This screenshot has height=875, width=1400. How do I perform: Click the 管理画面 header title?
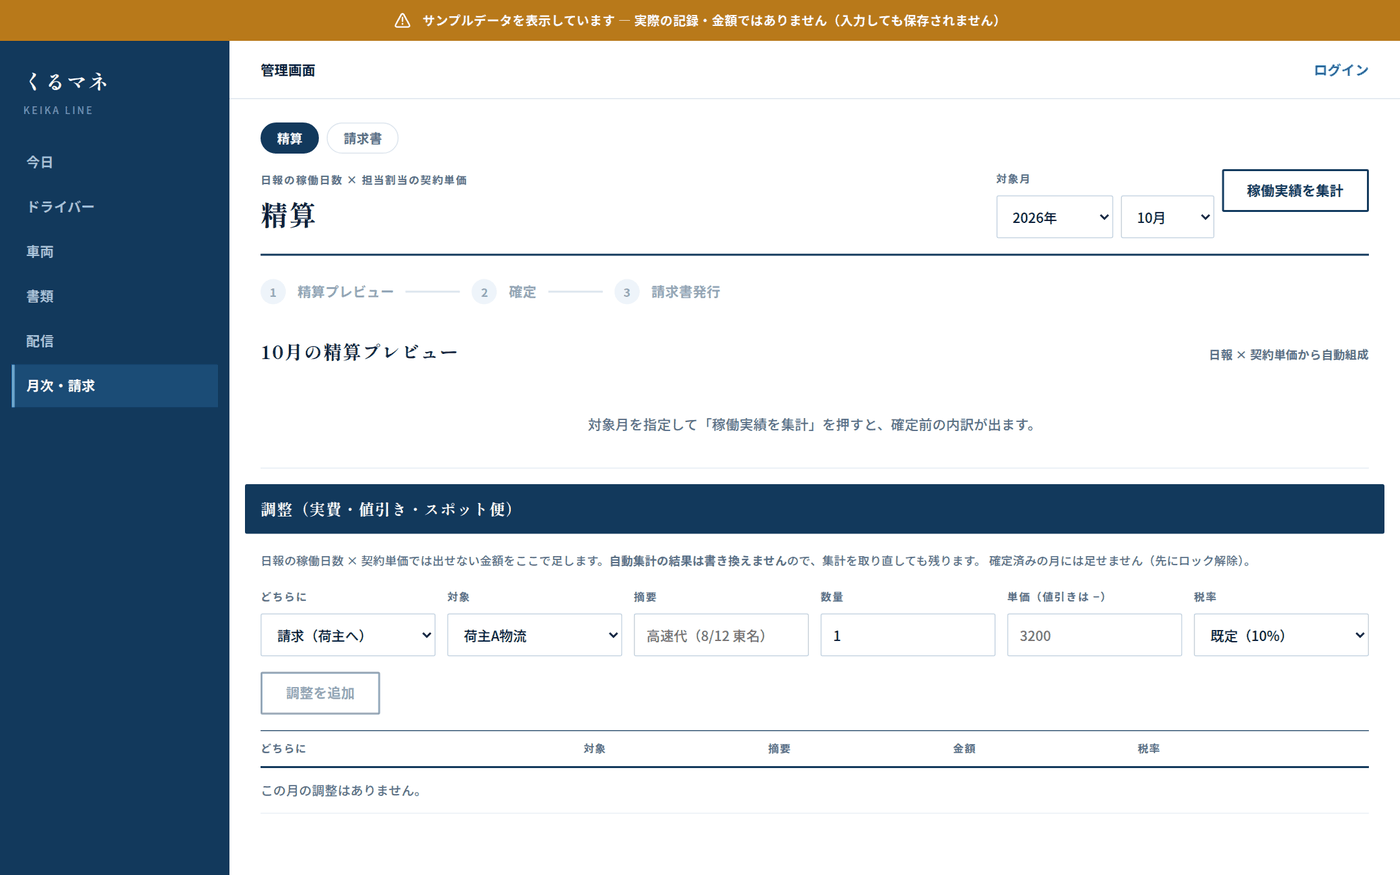(x=288, y=70)
